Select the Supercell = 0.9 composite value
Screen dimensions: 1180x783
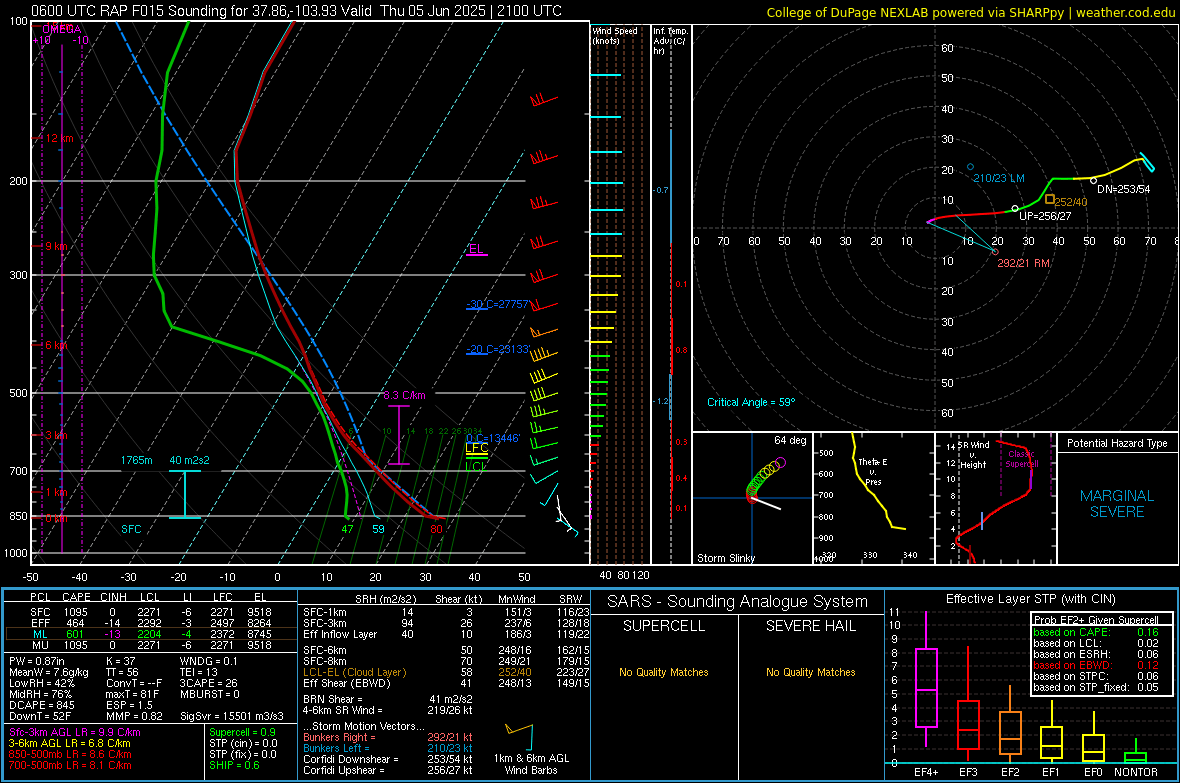[242, 732]
